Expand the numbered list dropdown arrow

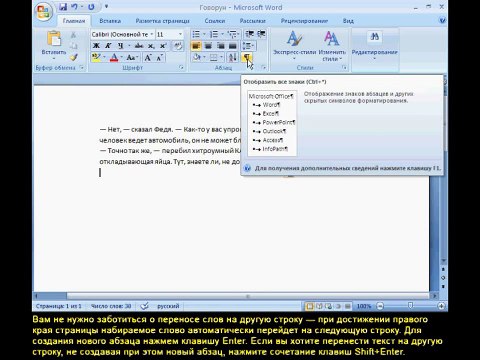click(222, 34)
